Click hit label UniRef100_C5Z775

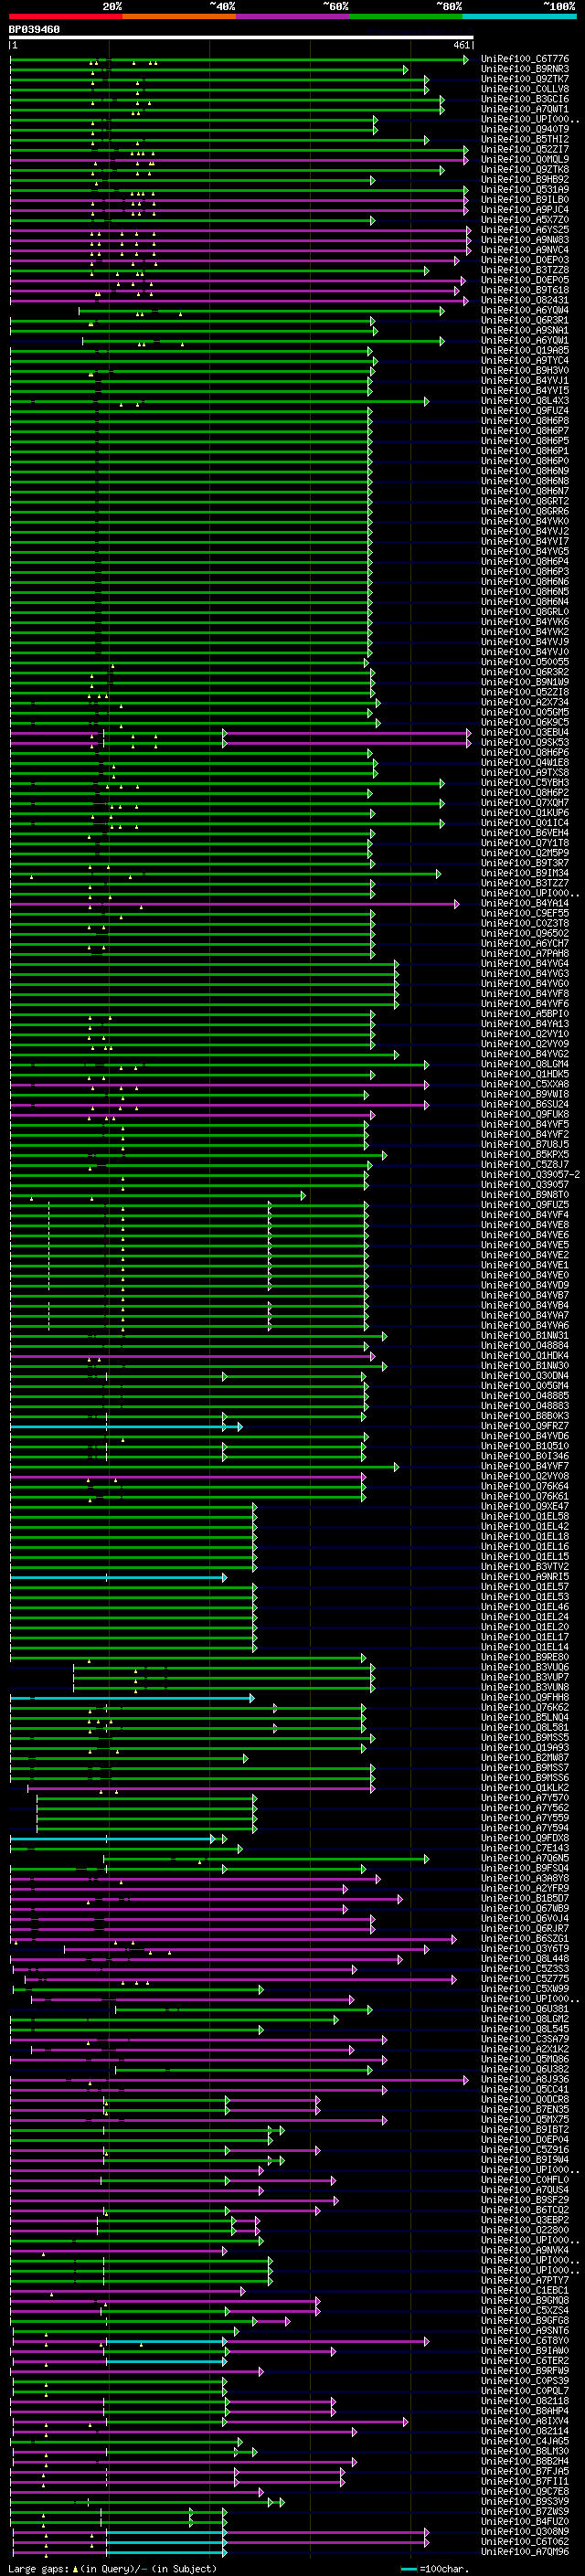[x=525, y=1978]
